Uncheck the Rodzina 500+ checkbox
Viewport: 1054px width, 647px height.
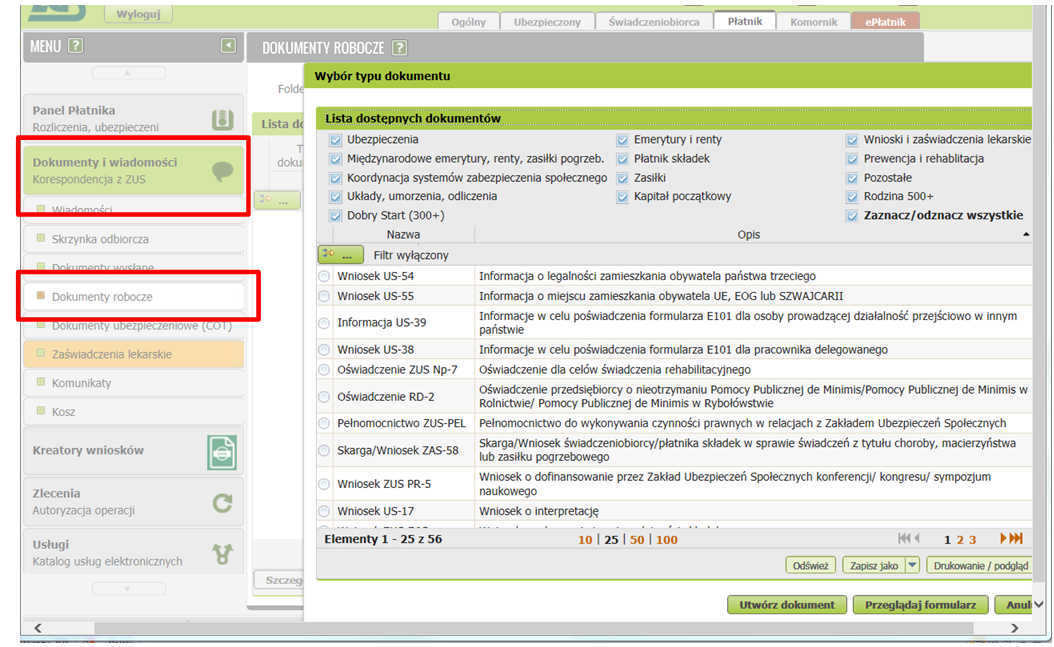click(x=853, y=197)
